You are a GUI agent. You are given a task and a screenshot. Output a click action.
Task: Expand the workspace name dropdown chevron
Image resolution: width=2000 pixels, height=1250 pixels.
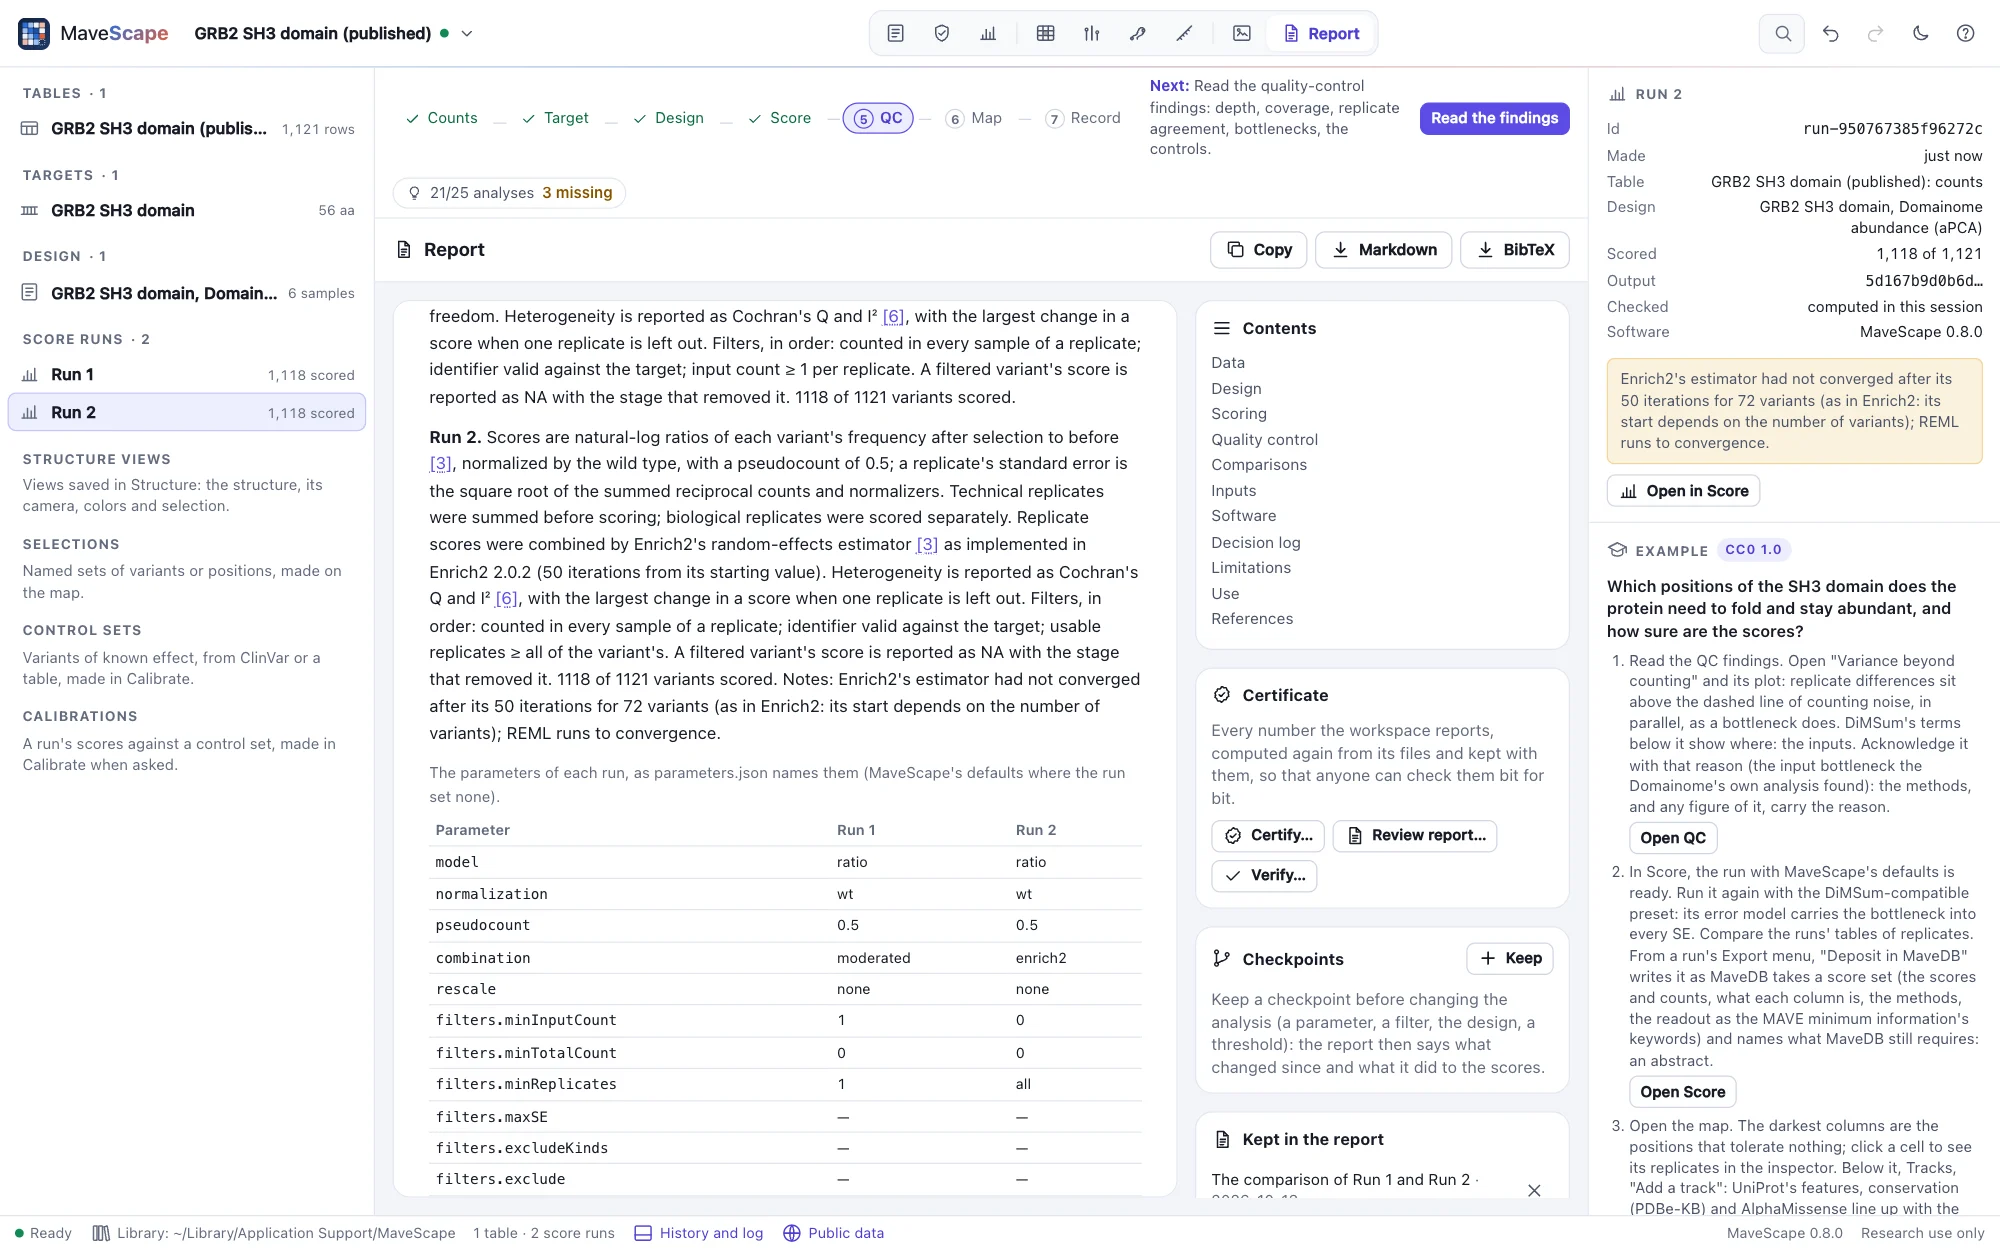coord(467,33)
